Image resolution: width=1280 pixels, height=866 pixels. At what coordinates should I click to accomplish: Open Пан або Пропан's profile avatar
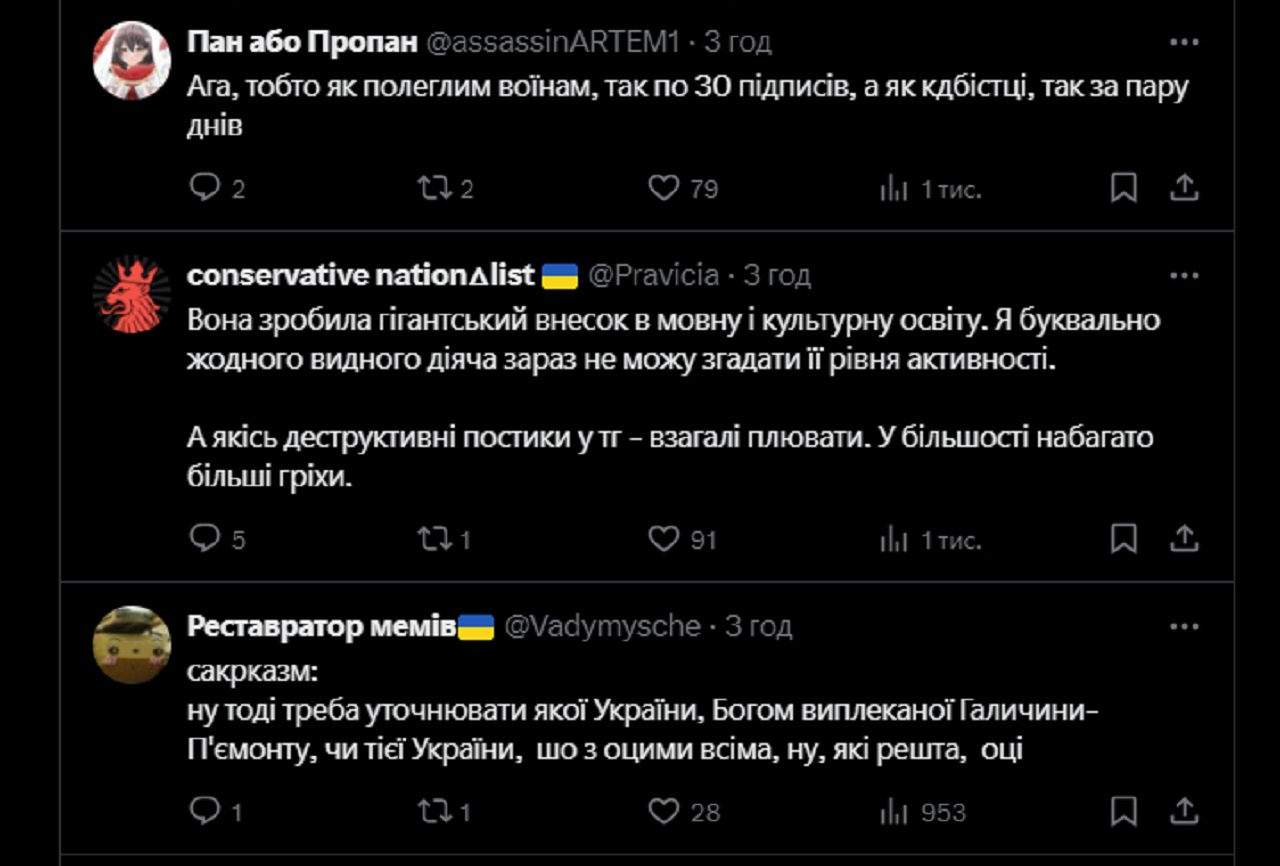[x=131, y=60]
